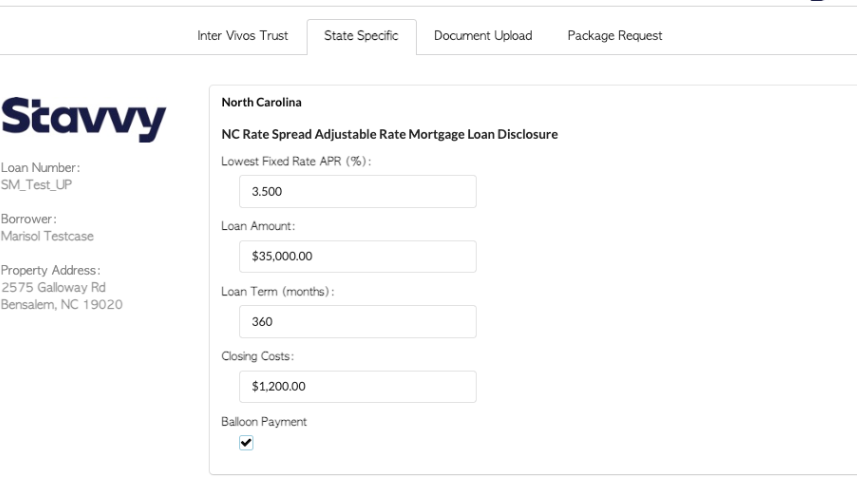Click the NC Rate Spread disclosure heading
This screenshot has height=492, width=857.
click(x=390, y=134)
